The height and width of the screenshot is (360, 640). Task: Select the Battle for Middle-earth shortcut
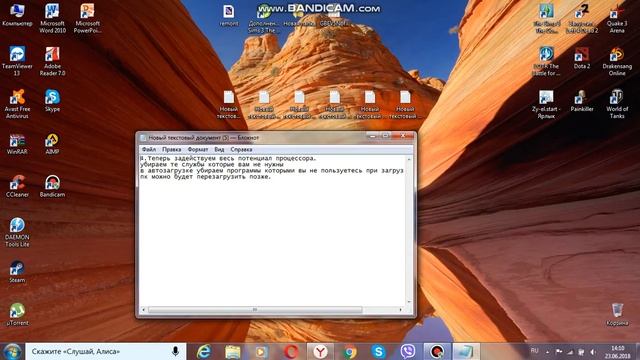[546, 61]
